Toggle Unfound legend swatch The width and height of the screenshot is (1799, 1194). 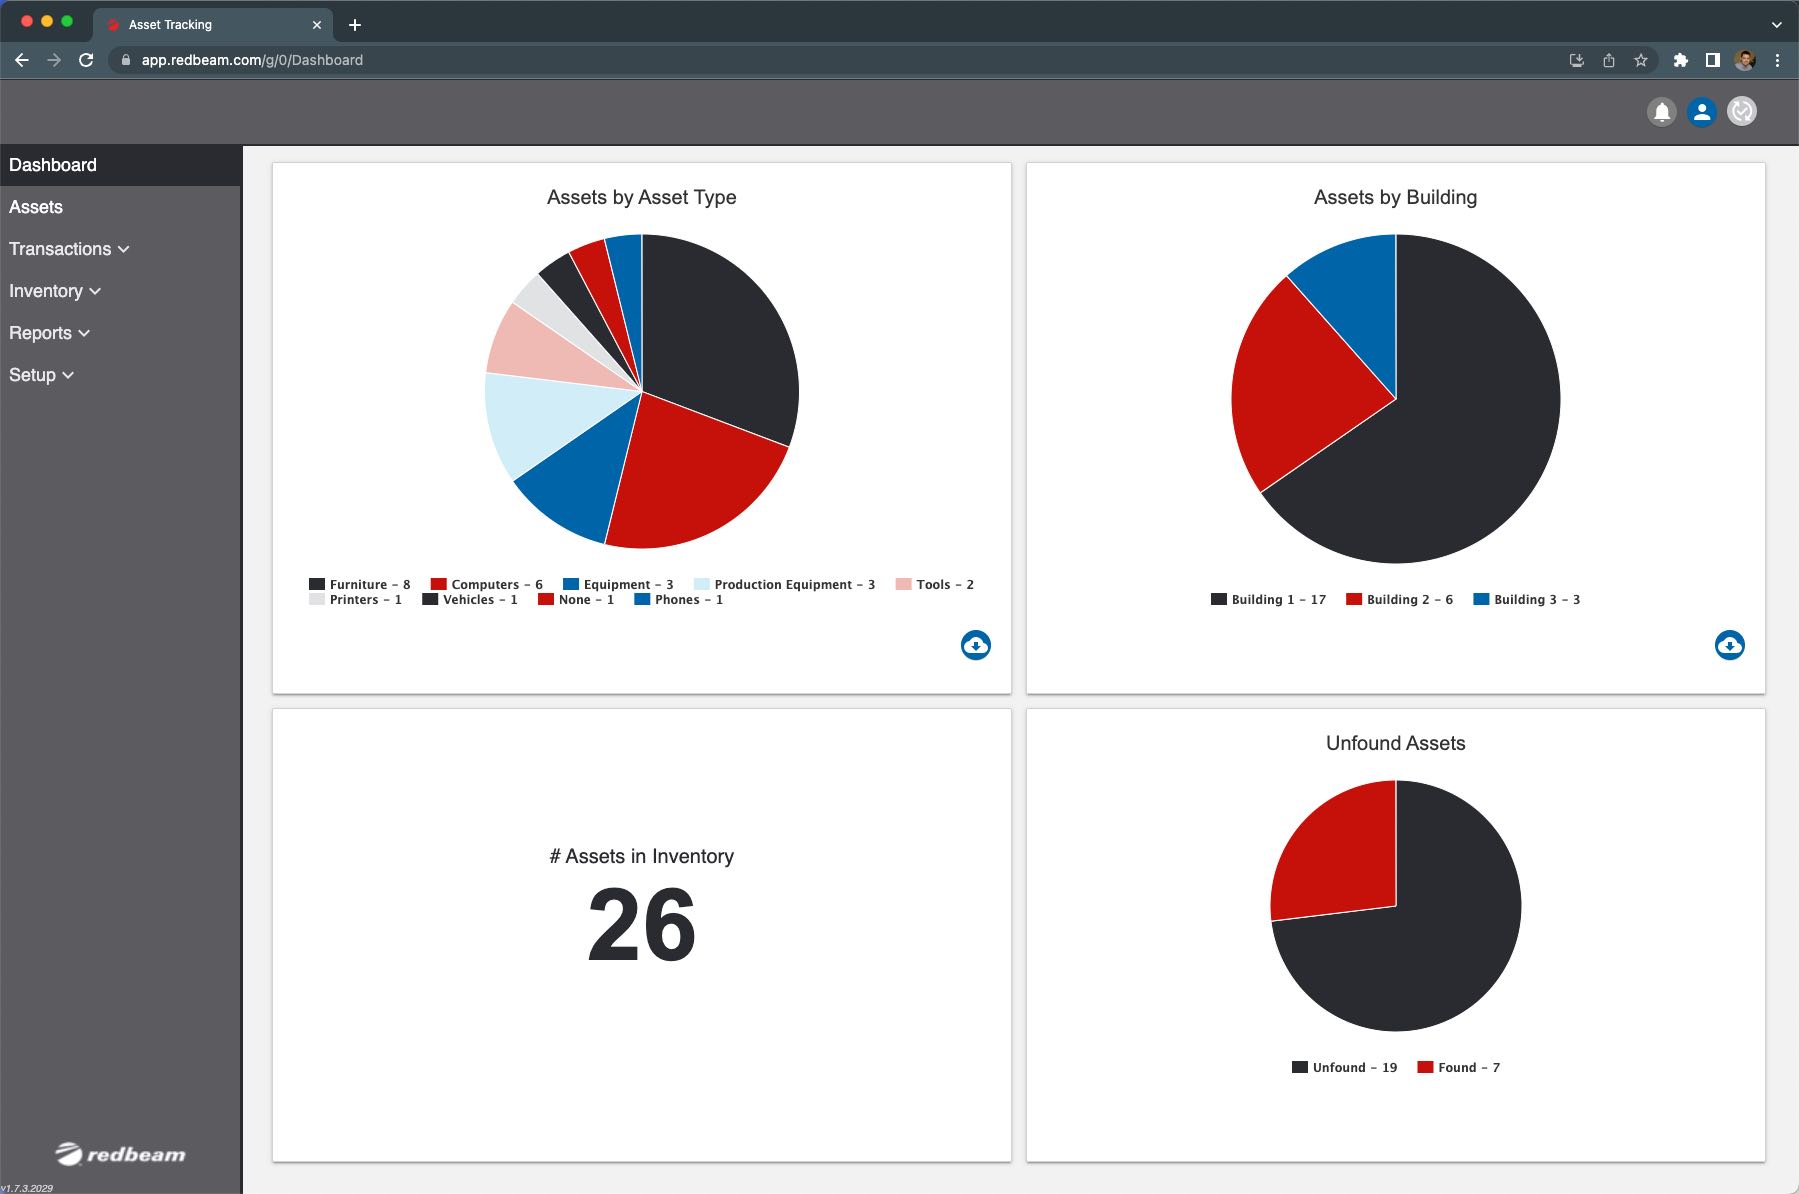[x=1300, y=1067]
